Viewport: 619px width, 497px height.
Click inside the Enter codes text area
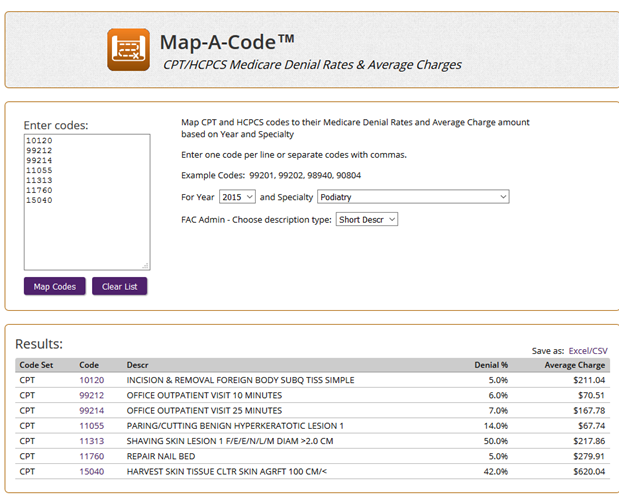[x=87, y=202]
